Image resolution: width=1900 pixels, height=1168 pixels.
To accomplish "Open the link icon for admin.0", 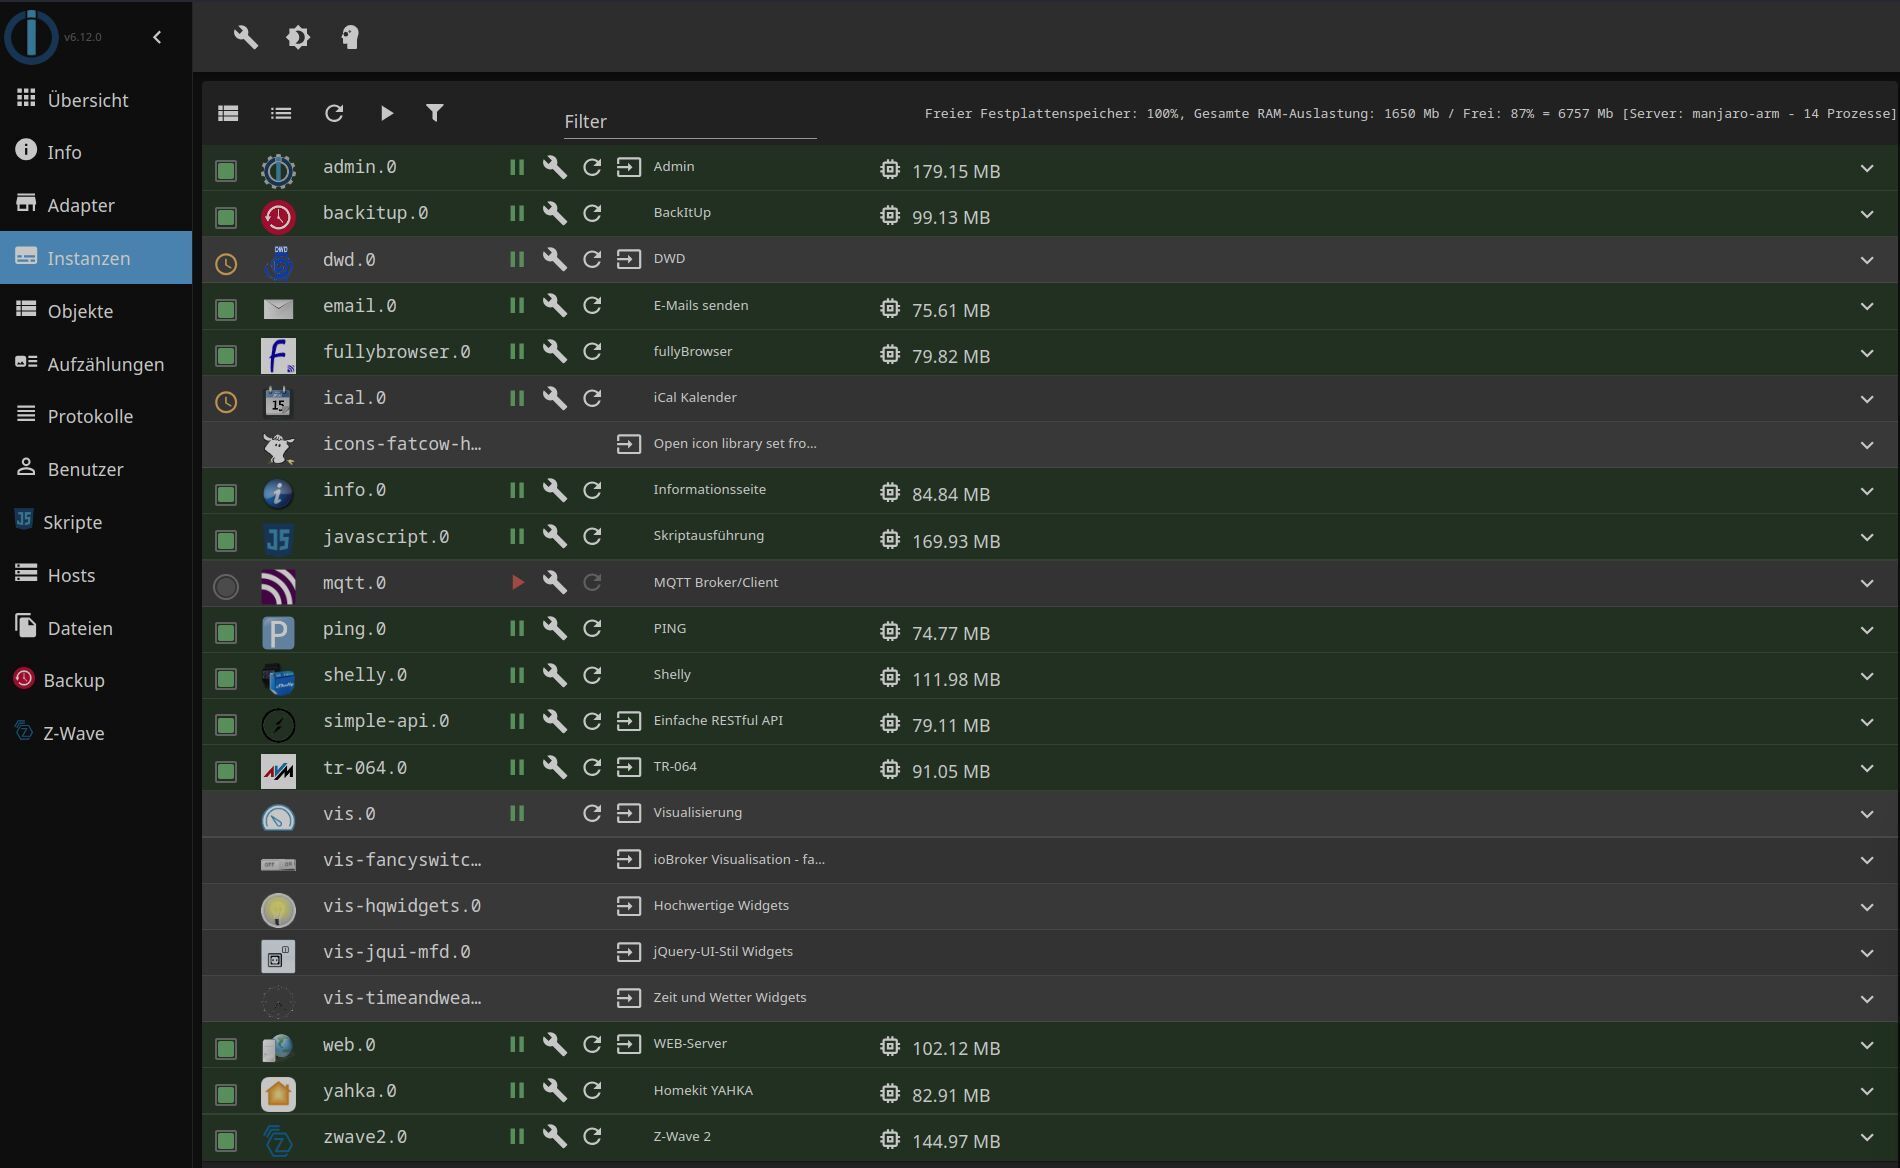I will tap(628, 167).
